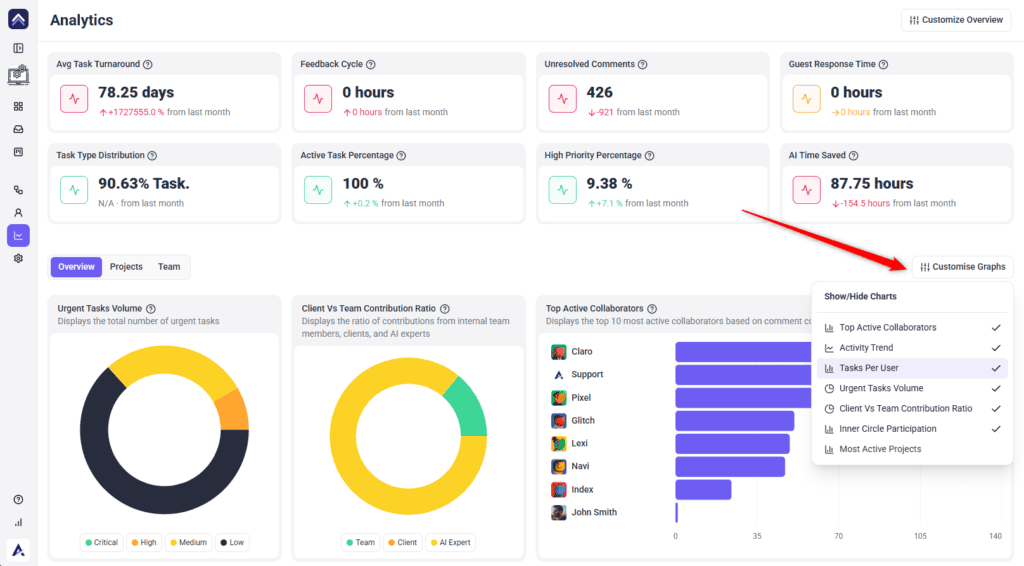Image resolution: width=1024 pixels, height=566 pixels.
Task: Click the 78.25 days value
Action: tap(136, 93)
